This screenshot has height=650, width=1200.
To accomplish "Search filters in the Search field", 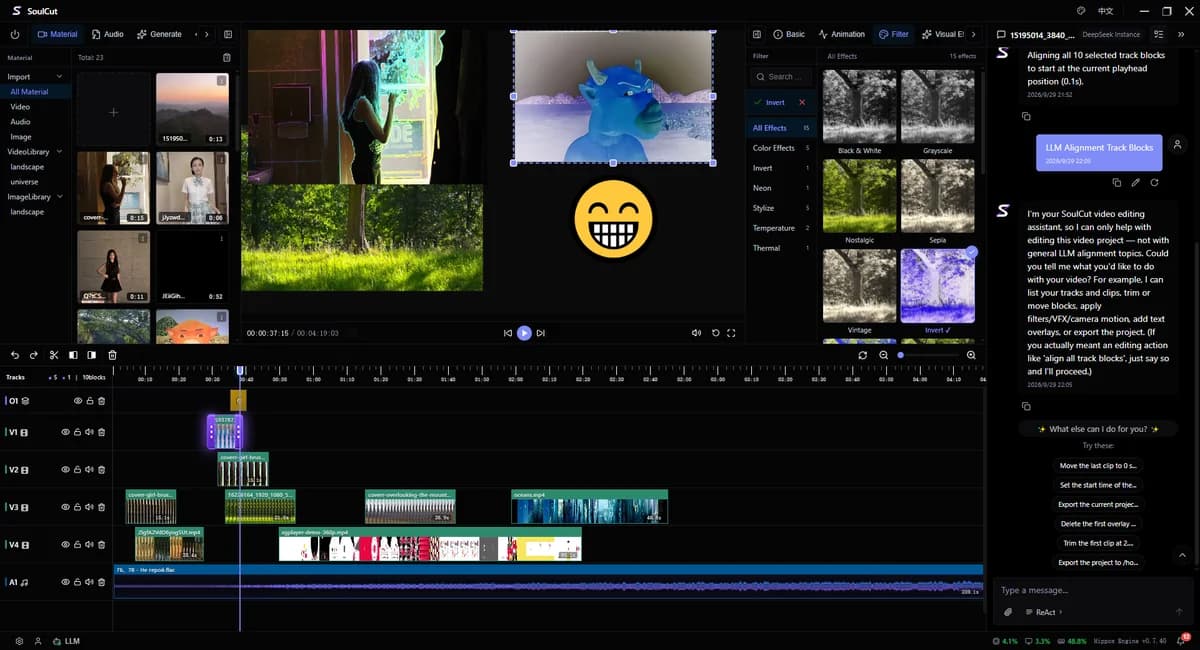I will coord(783,76).
